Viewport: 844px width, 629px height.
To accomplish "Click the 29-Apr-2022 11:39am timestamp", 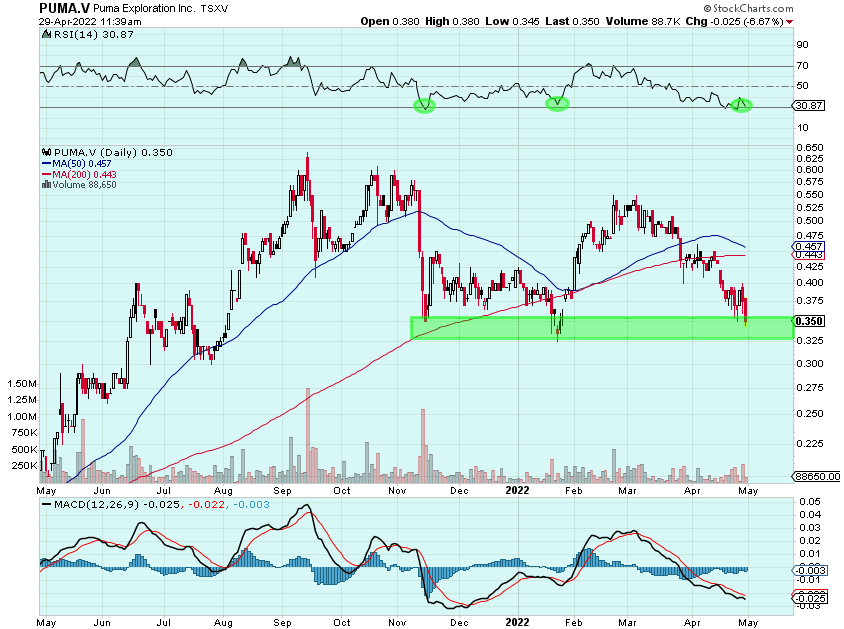I will point(90,22).
